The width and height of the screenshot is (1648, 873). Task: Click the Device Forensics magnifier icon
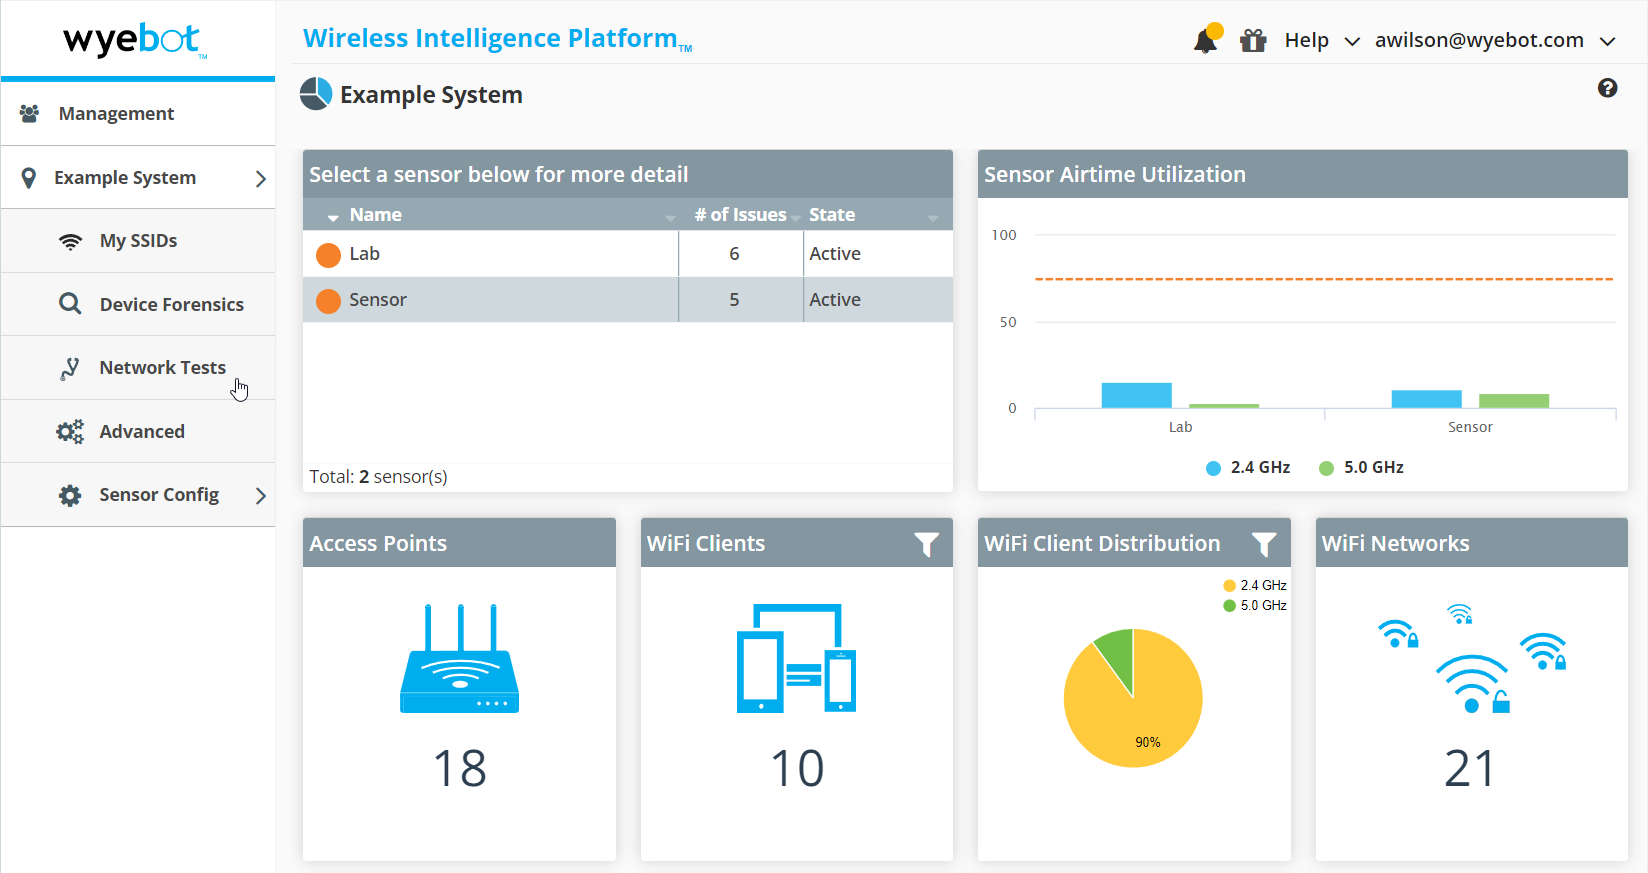coord(70,304)
